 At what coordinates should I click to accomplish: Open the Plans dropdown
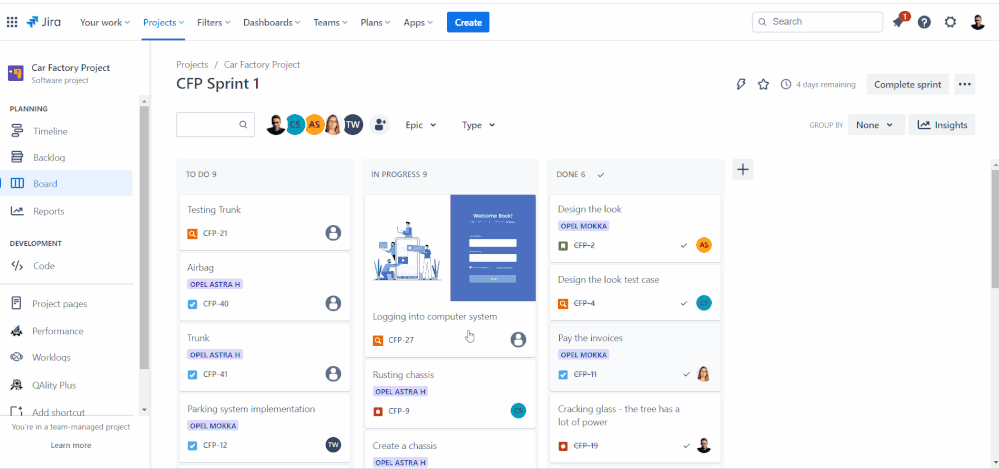tap(376, 22)
